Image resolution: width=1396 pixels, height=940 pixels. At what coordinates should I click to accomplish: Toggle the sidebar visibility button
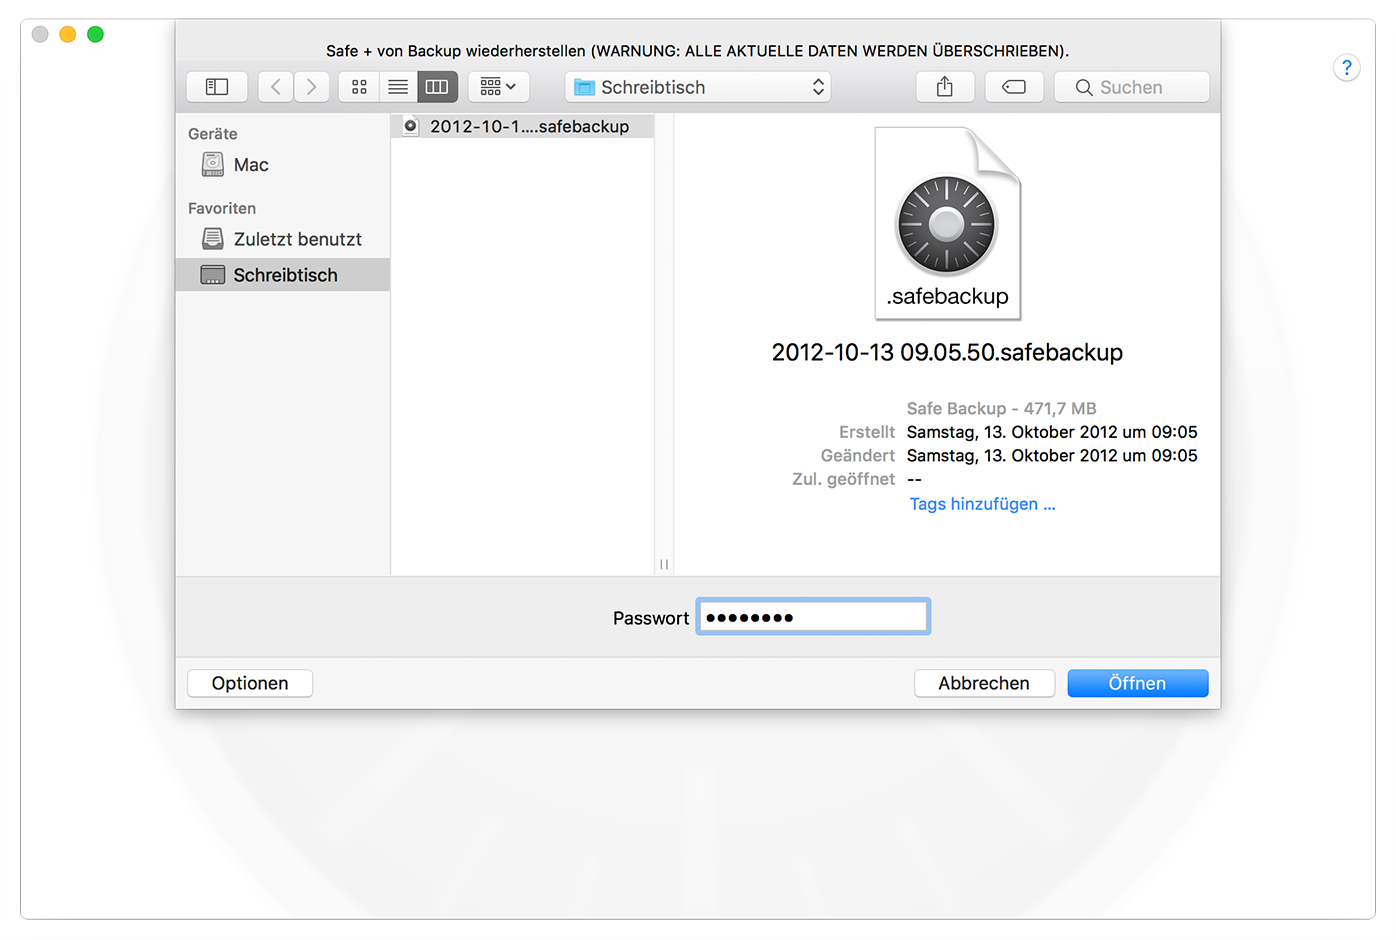217,87
